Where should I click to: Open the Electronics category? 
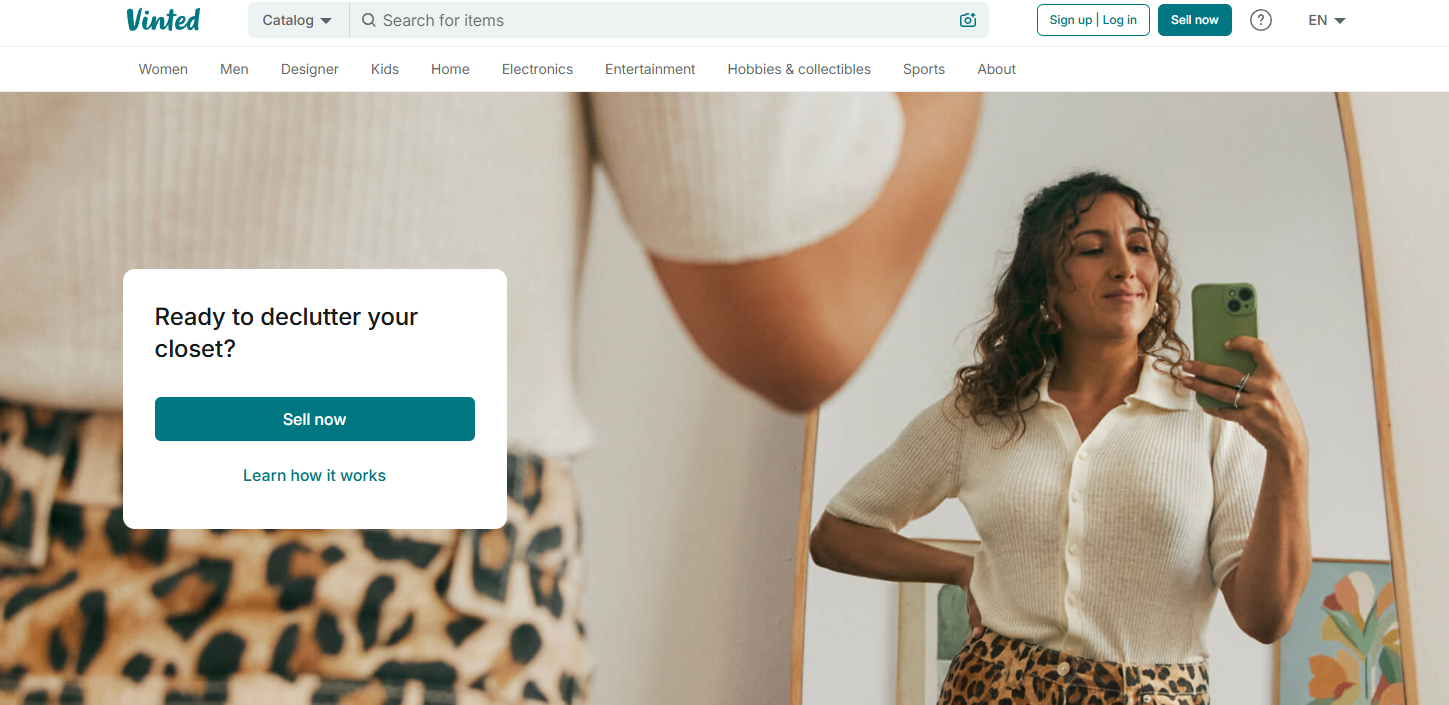[537, 69]
